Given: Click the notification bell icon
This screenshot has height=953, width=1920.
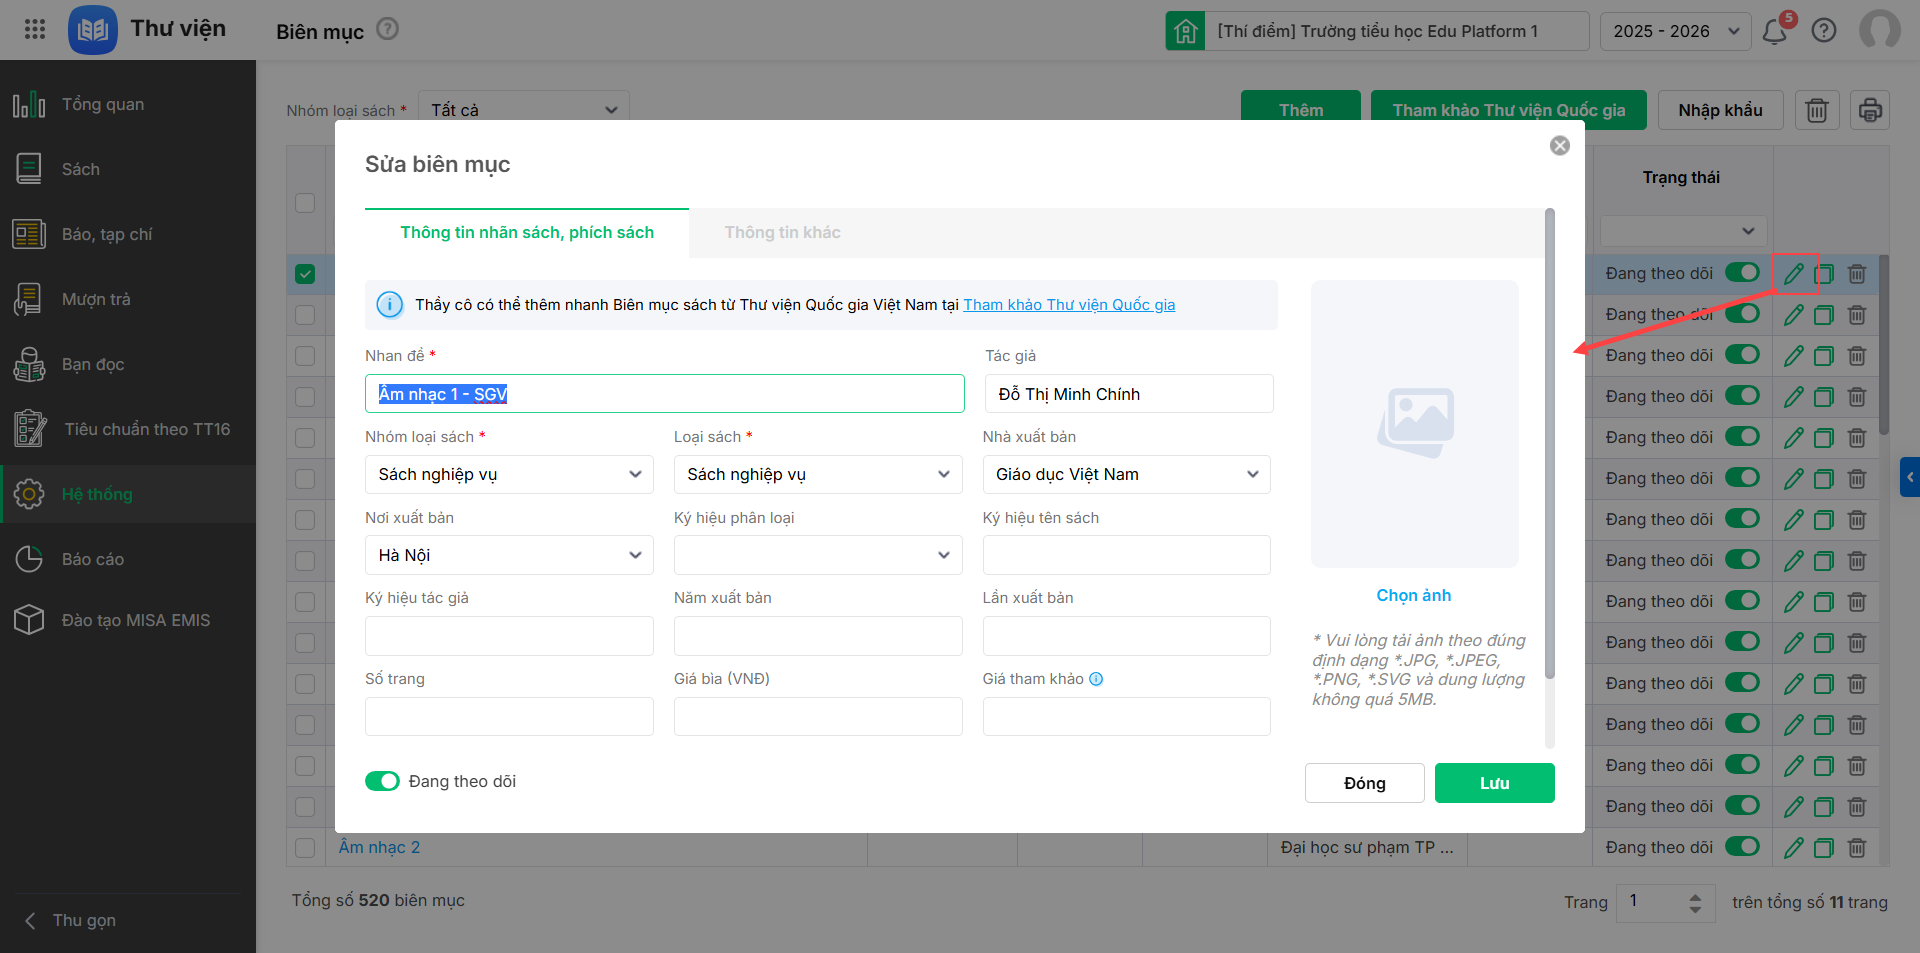Looking at the screenshot, I should click(x=1775, y=32).
